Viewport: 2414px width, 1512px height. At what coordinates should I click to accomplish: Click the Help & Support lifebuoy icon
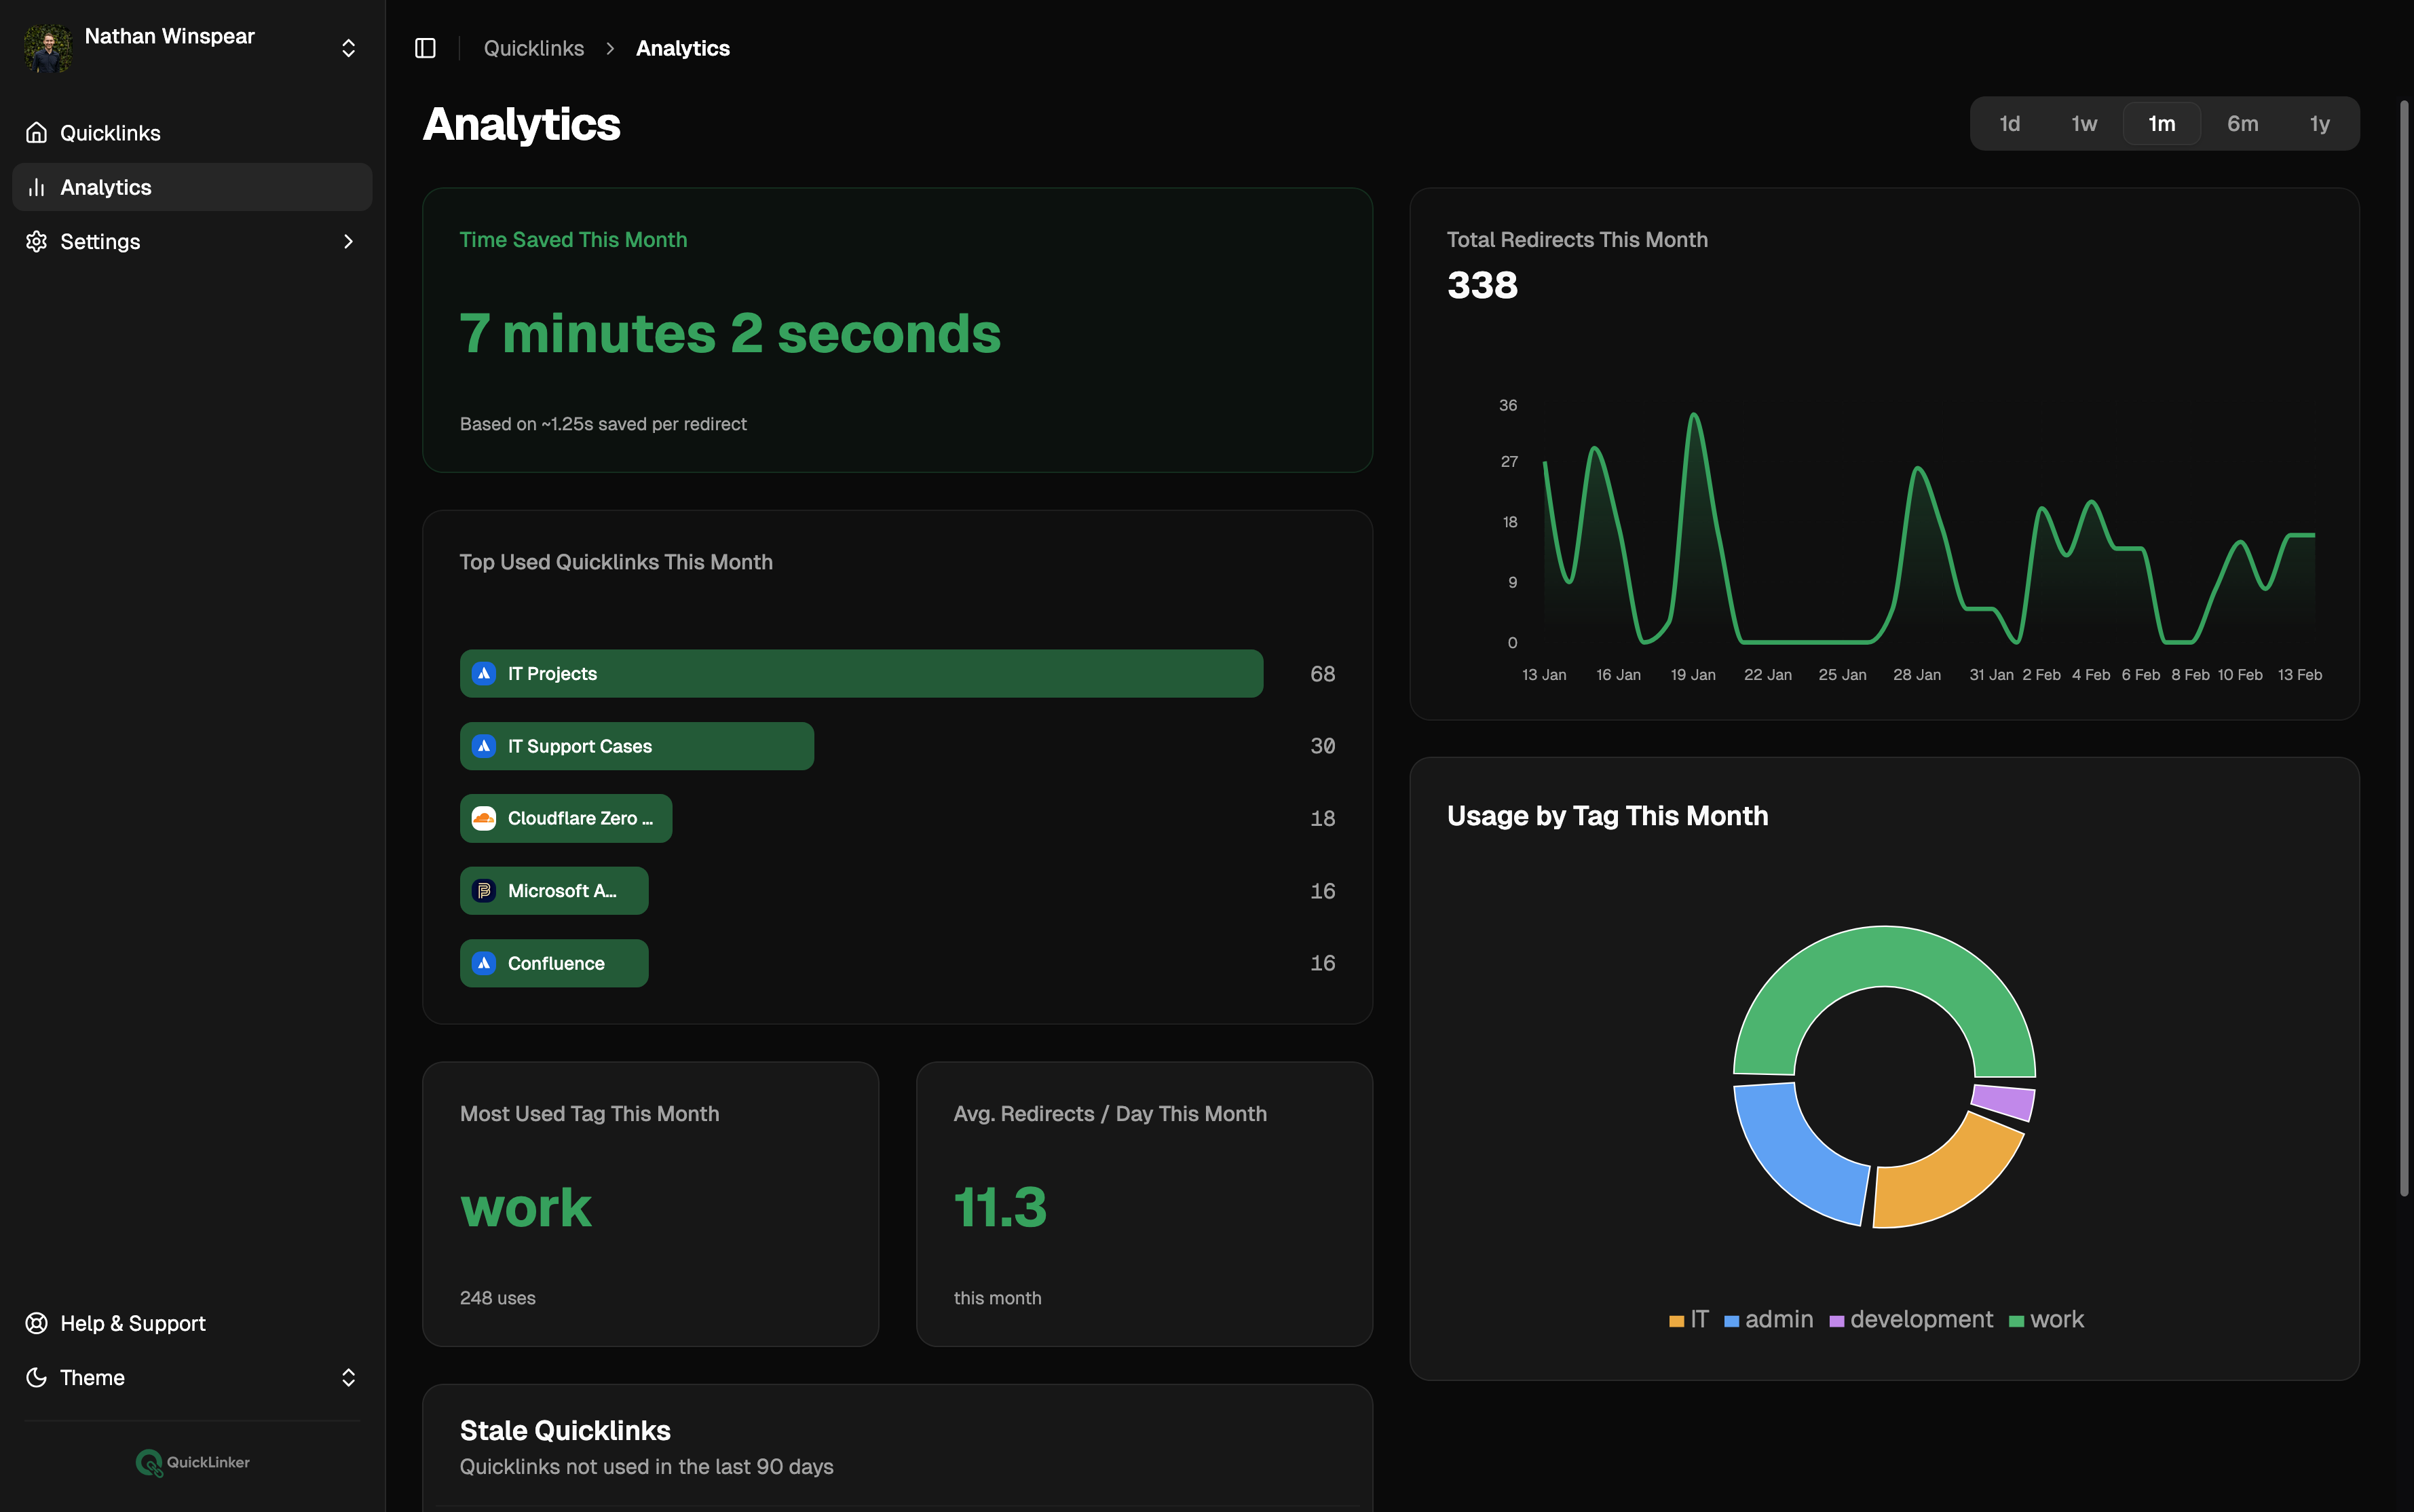click(37, 1323)
